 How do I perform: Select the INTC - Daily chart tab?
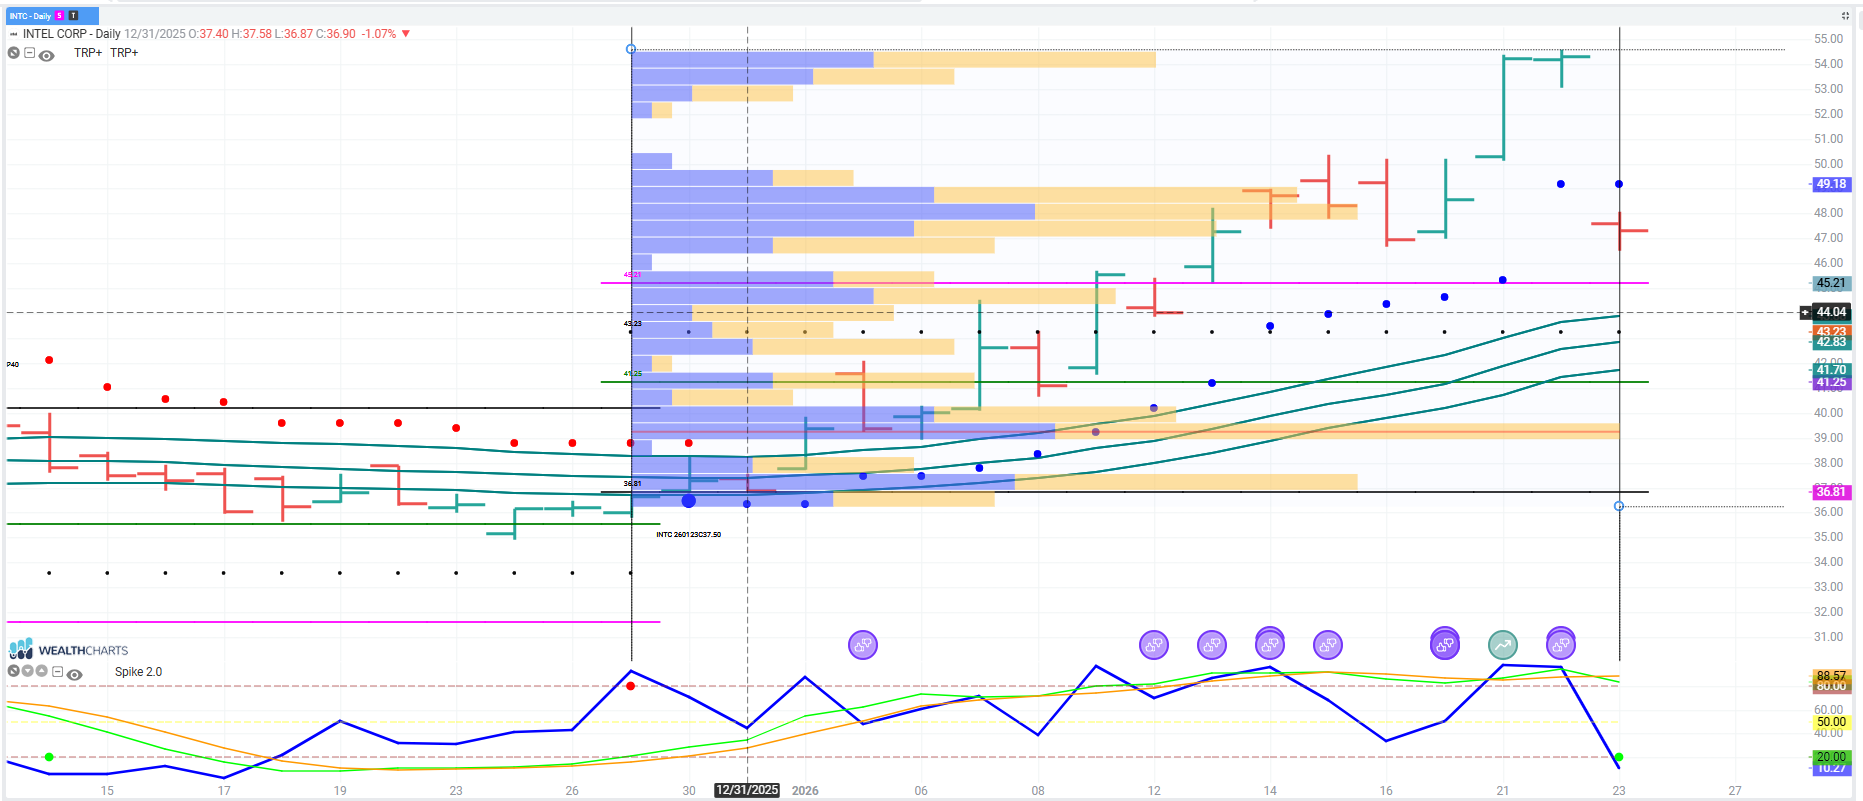click(x=31, y=16)
